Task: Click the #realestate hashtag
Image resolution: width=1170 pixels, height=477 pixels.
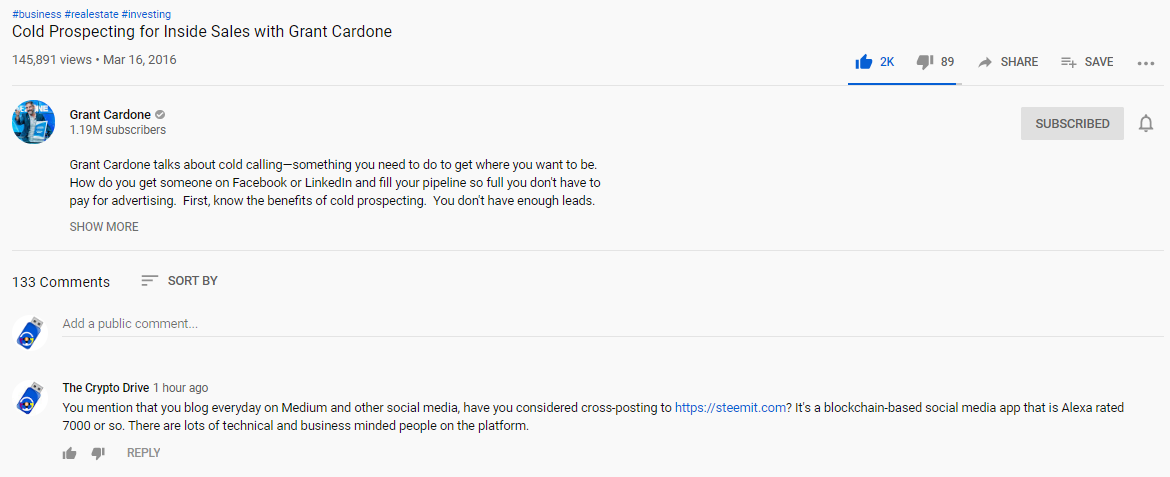Action: point(90,14)
